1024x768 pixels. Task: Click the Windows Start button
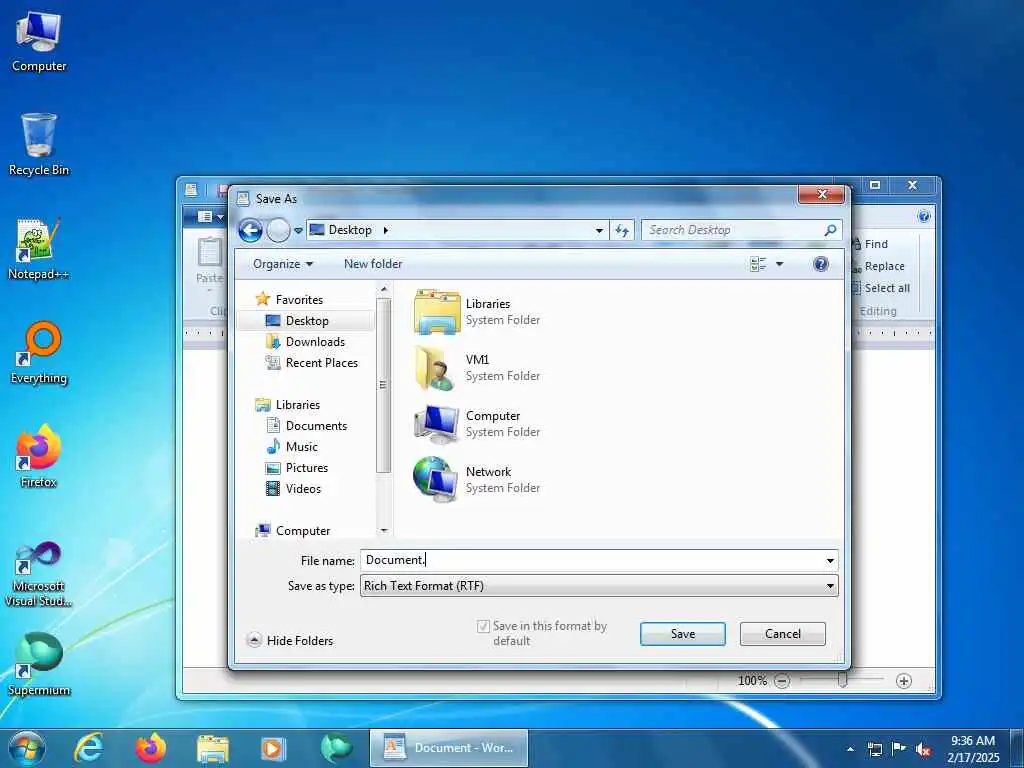(26, 748)
